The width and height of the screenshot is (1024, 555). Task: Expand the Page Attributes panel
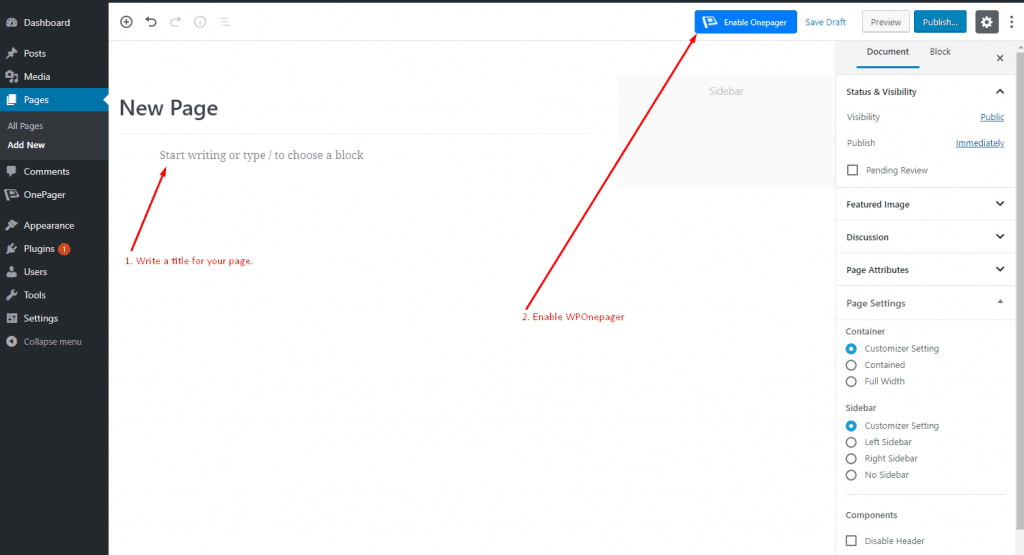click(x=925, y=270)
